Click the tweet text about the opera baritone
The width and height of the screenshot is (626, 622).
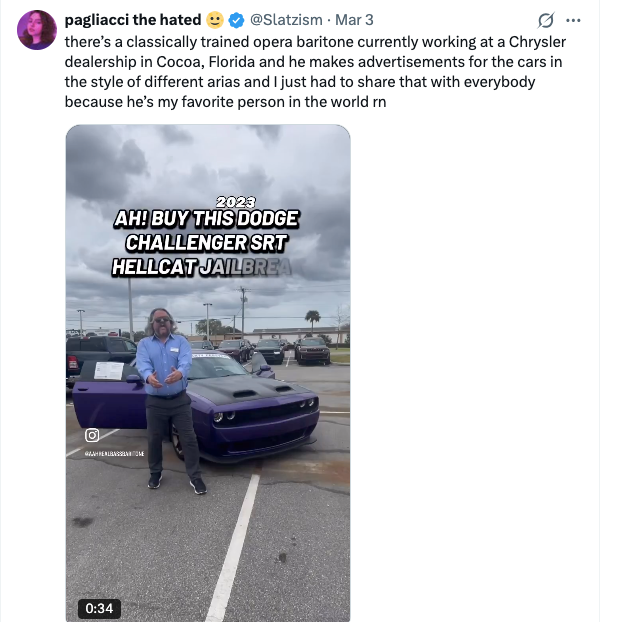315,72
